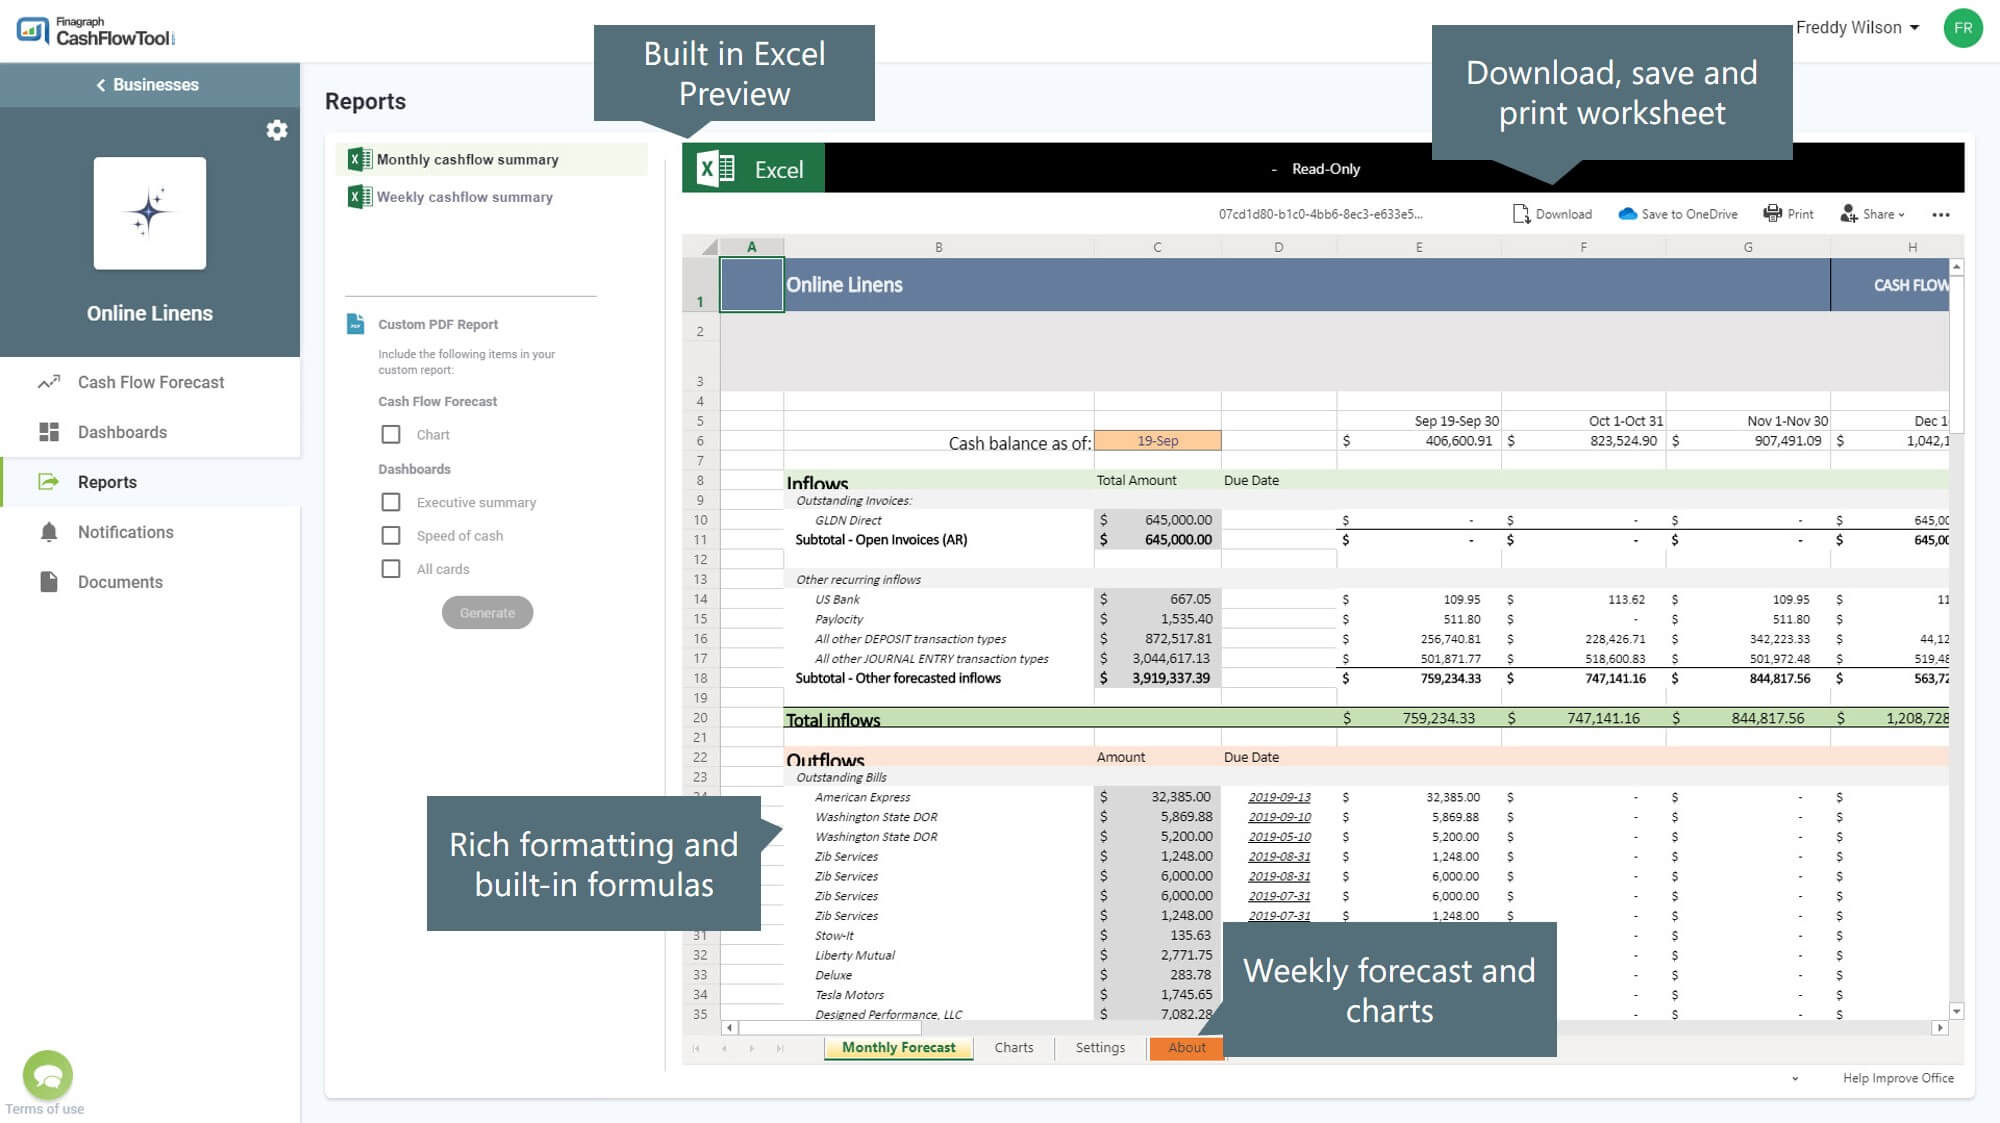Check the Chart checkbox

[391, 434]
